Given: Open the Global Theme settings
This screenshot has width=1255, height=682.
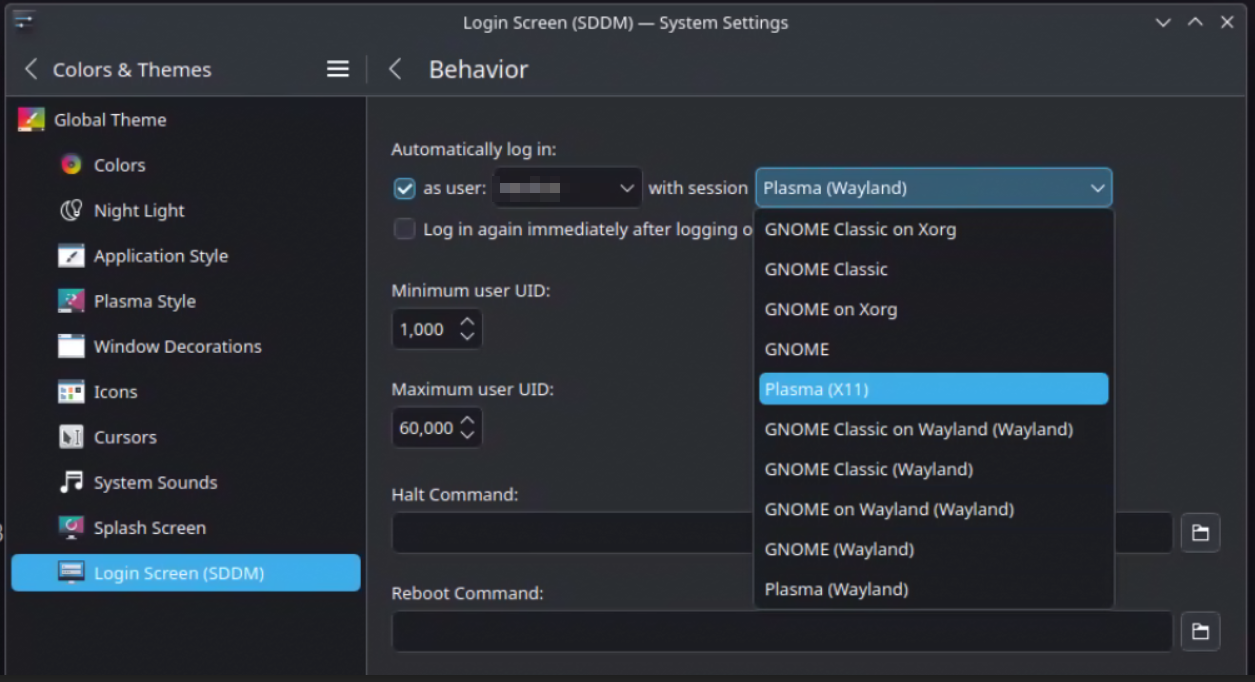Looking at the screenshot, I should pos(28,119).
